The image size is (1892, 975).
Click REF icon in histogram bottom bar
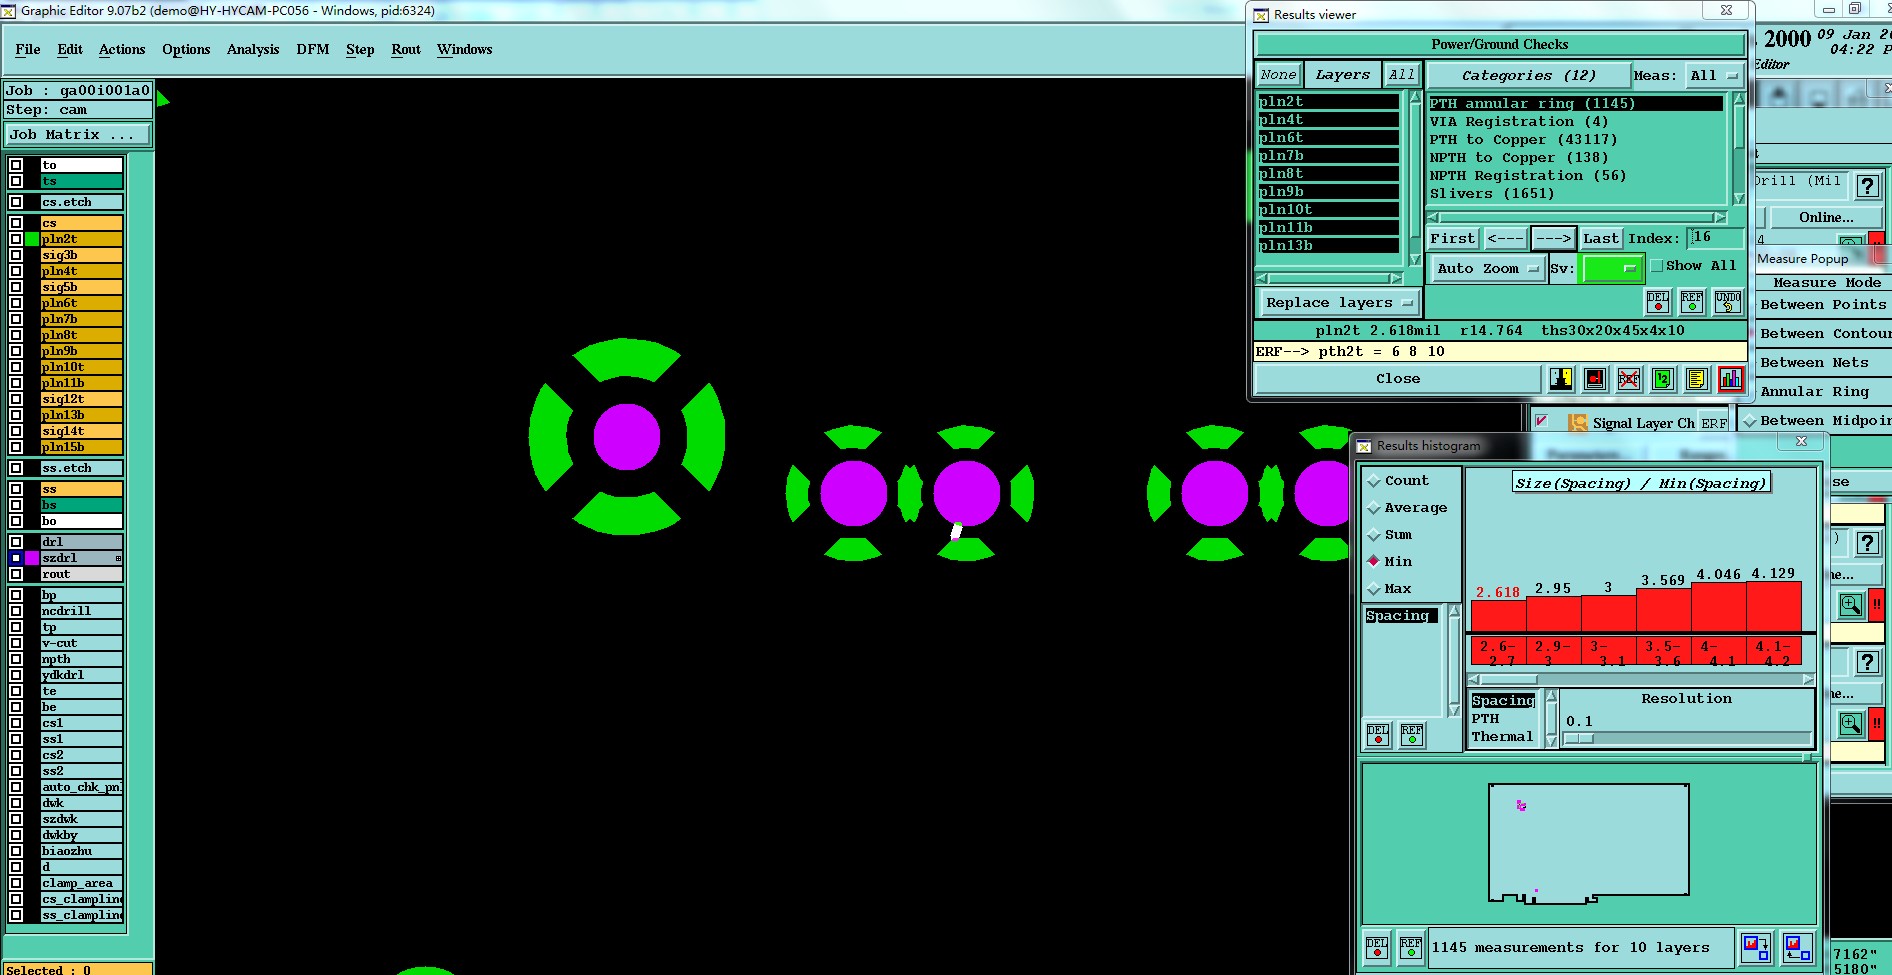(x=1411, y=947)
